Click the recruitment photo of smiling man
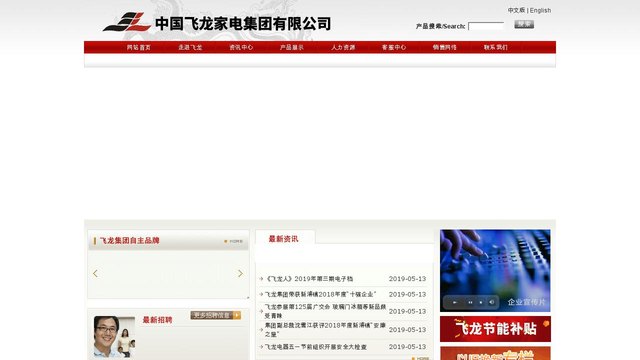 click(114, 337)
